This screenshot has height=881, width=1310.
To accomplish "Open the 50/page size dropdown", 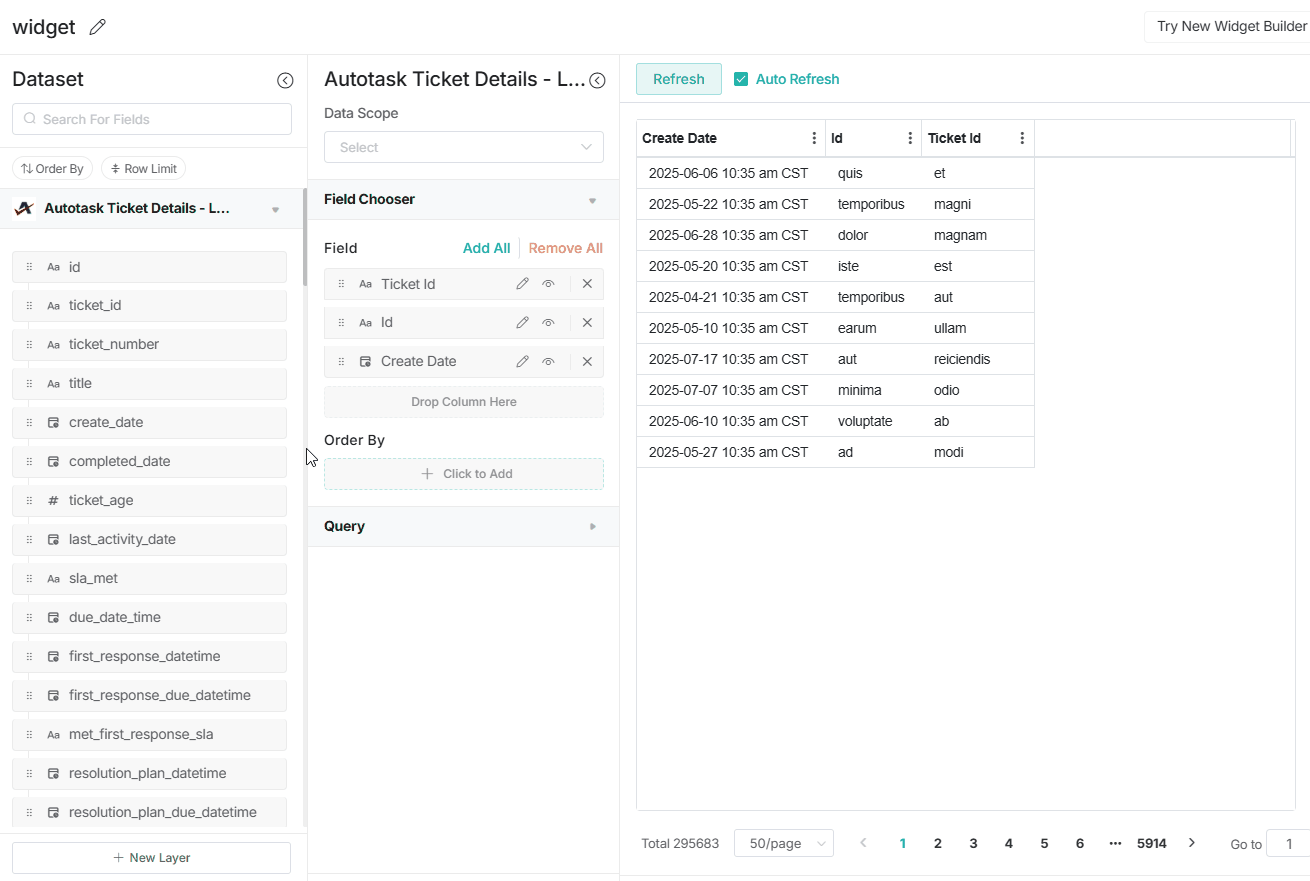I will click(783, 843).
